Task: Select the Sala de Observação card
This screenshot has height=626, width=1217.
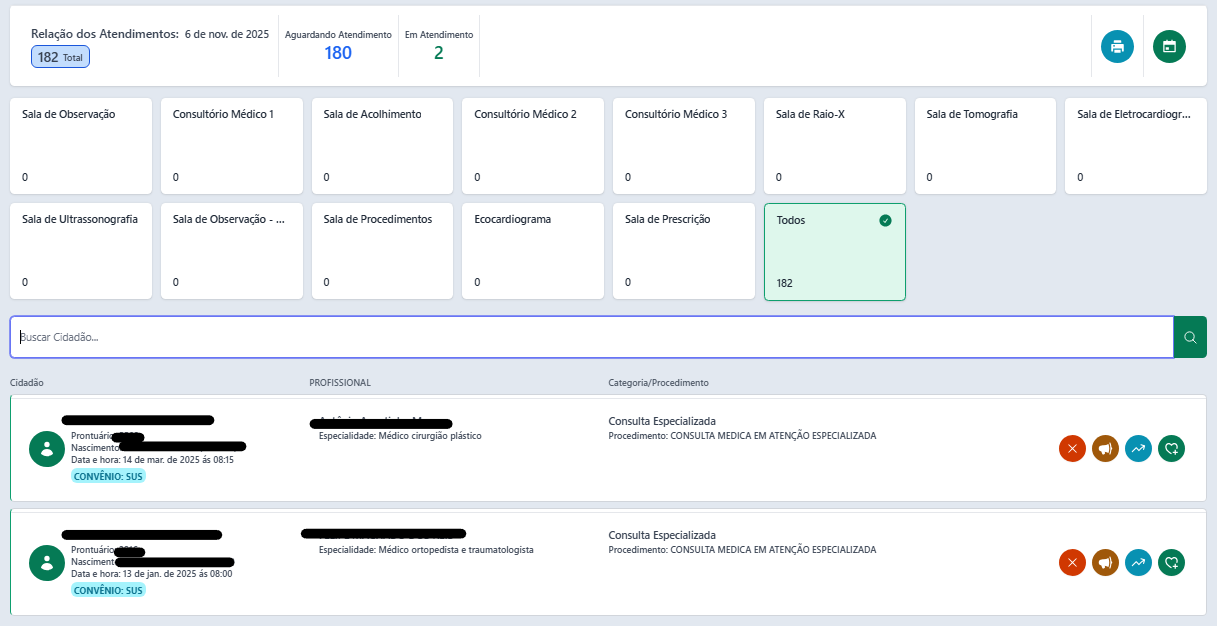Action: [81, 146]
